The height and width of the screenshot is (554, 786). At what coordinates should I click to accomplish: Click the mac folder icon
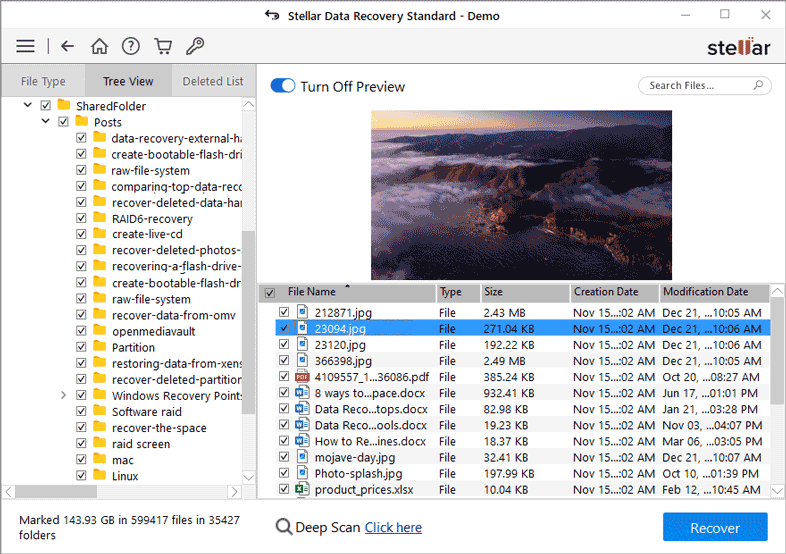pyautogui.click(x=100, y=459)
